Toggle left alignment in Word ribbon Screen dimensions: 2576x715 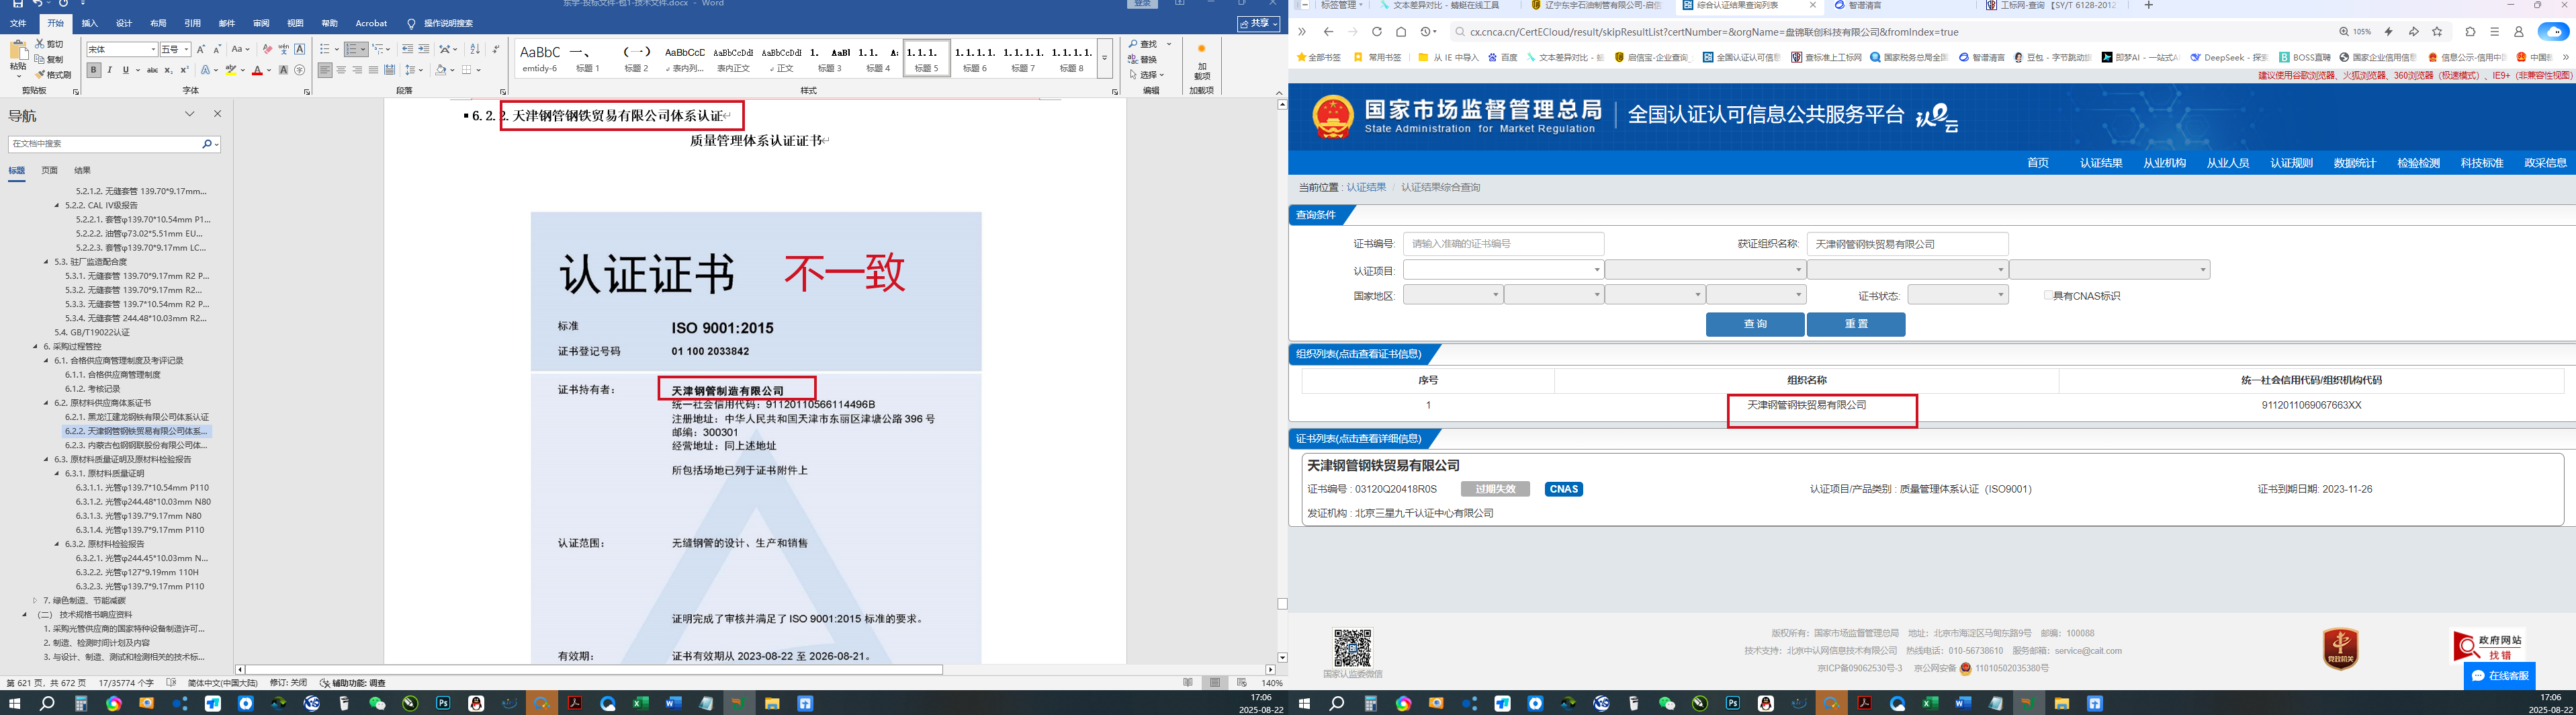click(325, 70)
